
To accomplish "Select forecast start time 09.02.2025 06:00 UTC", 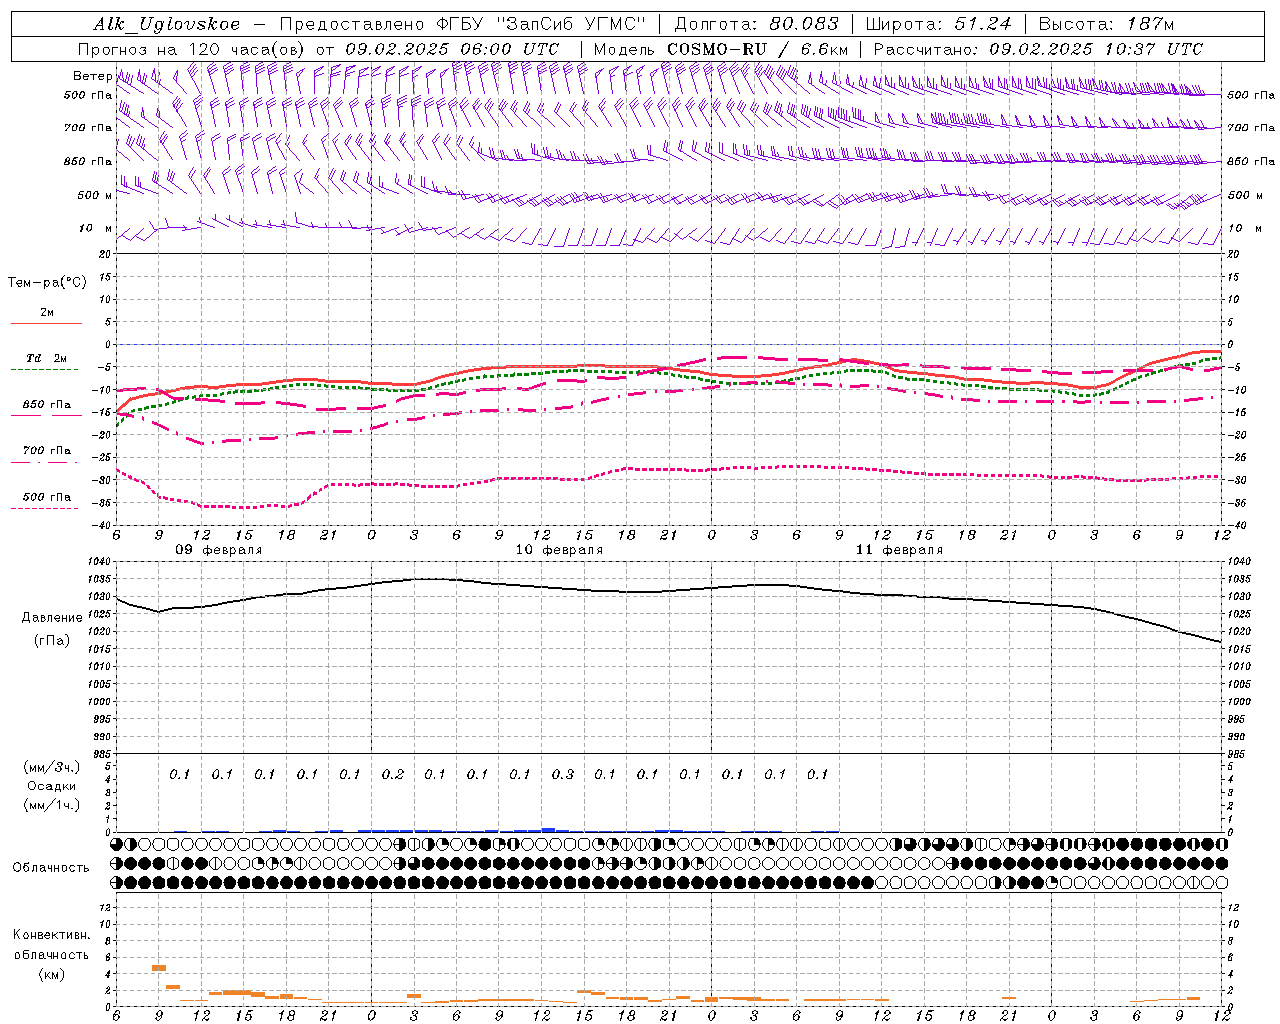I will click(x=452, y=49).
